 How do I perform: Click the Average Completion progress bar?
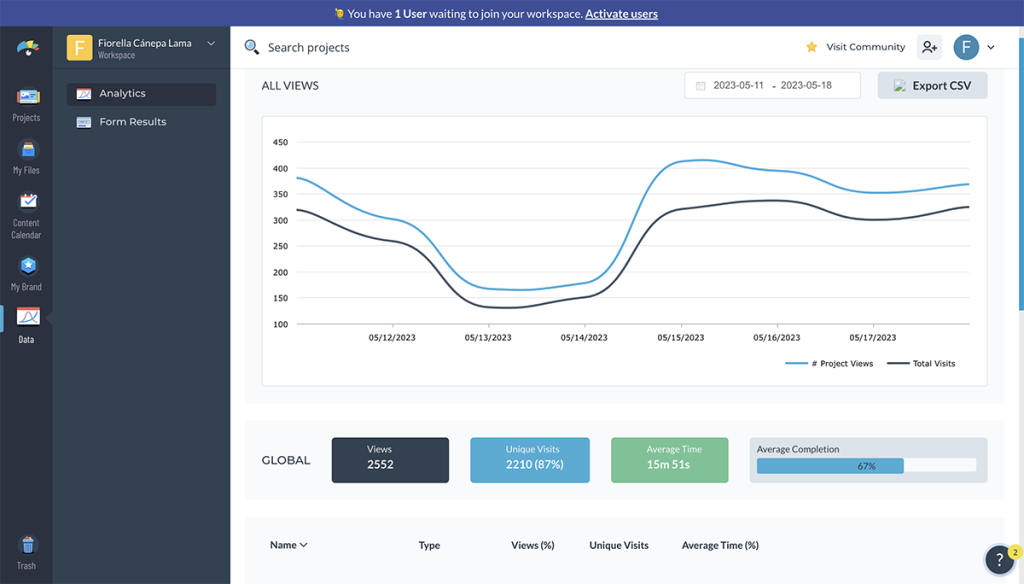click(x=866, y=465)
